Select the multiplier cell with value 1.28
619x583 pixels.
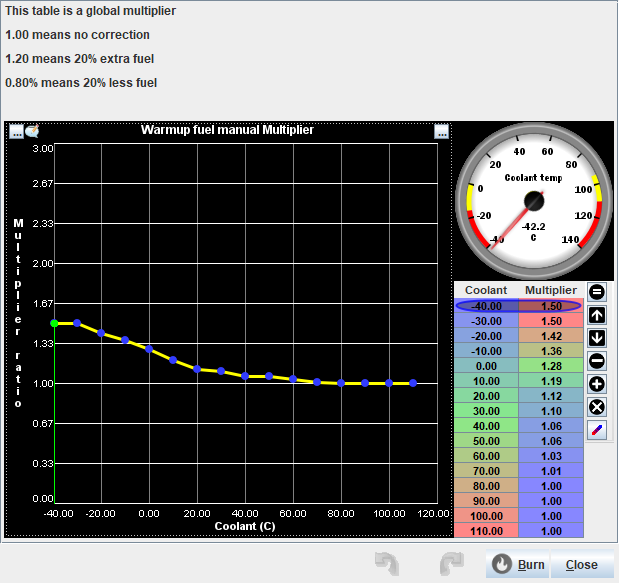[549, 366]
